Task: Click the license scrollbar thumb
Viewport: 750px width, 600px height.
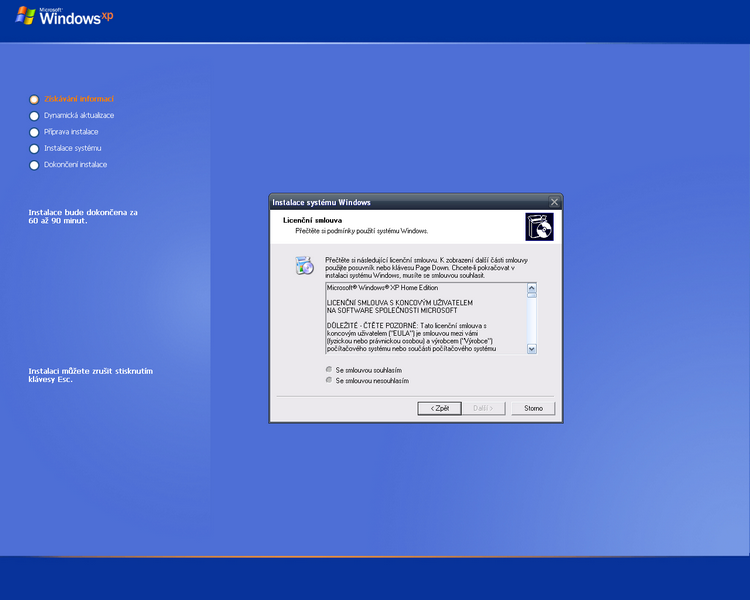Action: pyautogui.click(x=531, y=295)
